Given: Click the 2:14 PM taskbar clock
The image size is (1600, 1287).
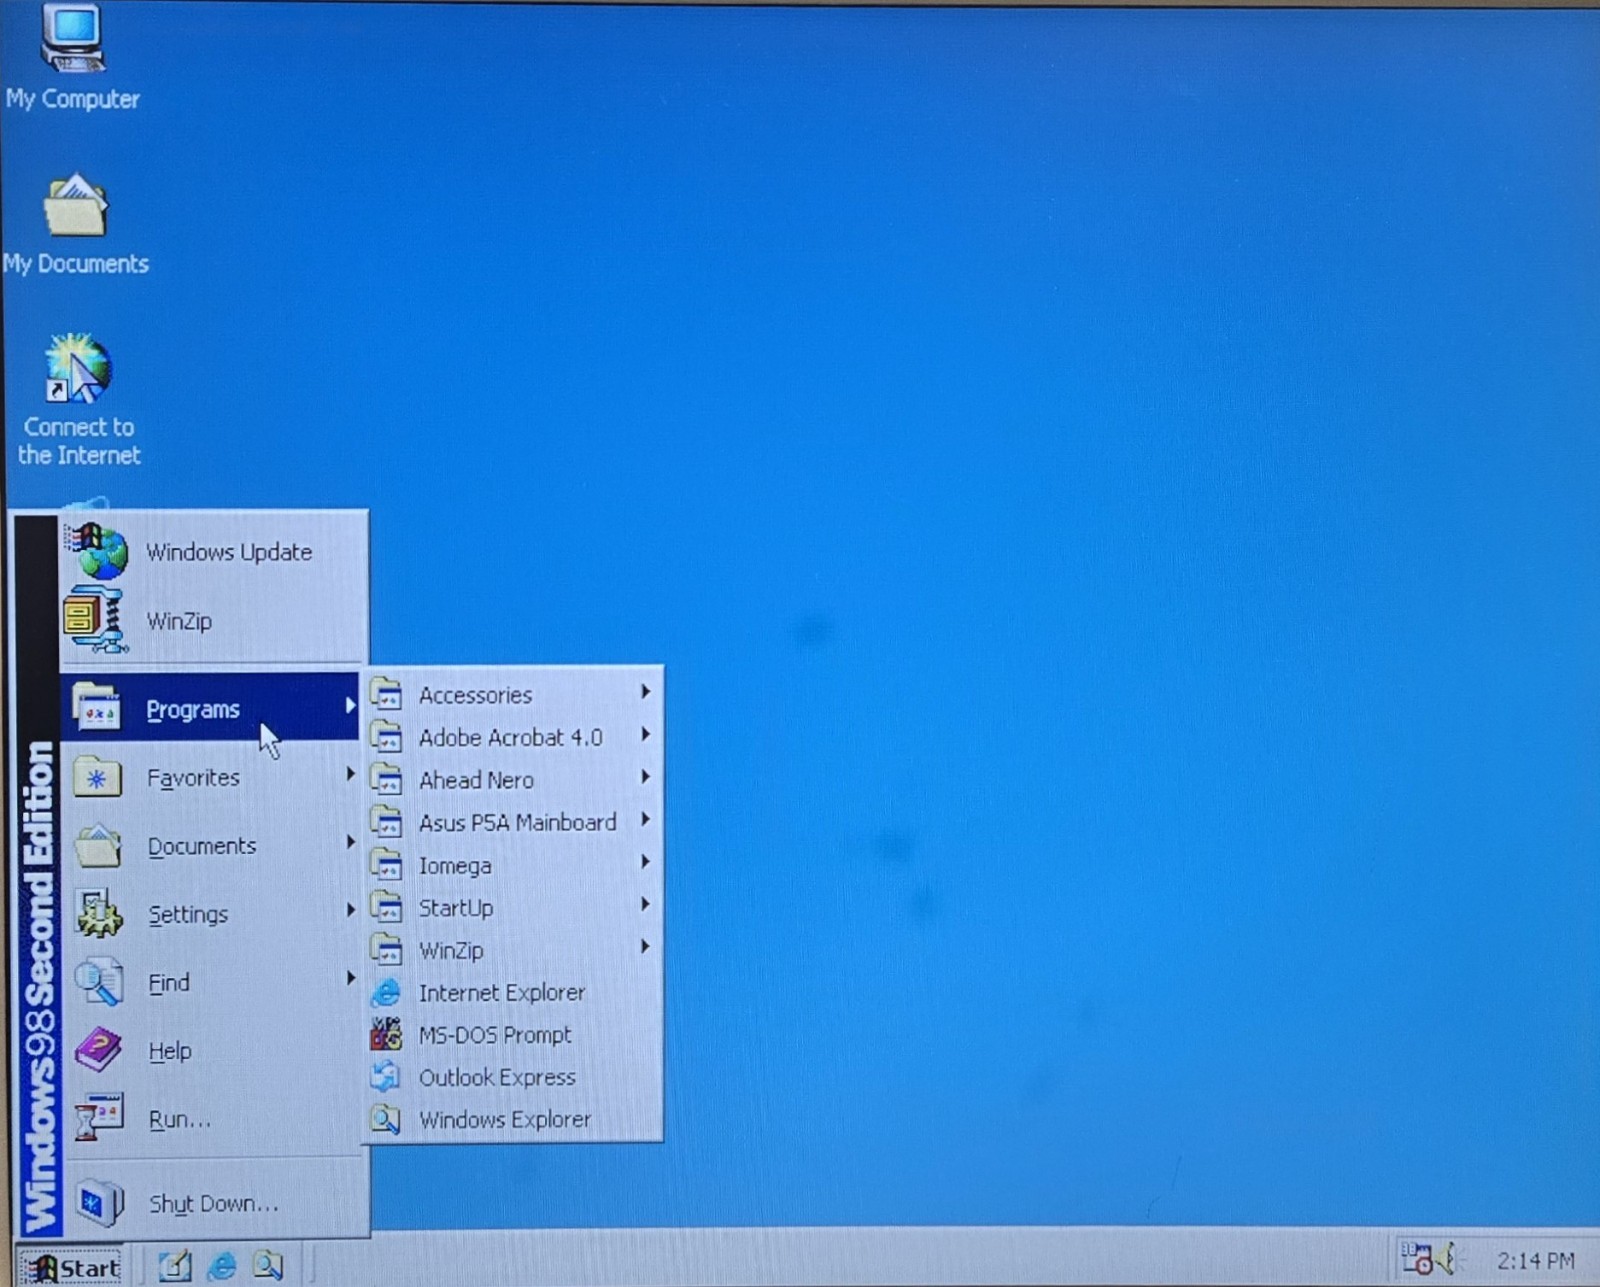Looking at the screenshot, I should pyautogui.click(x=1535, y=1261).
